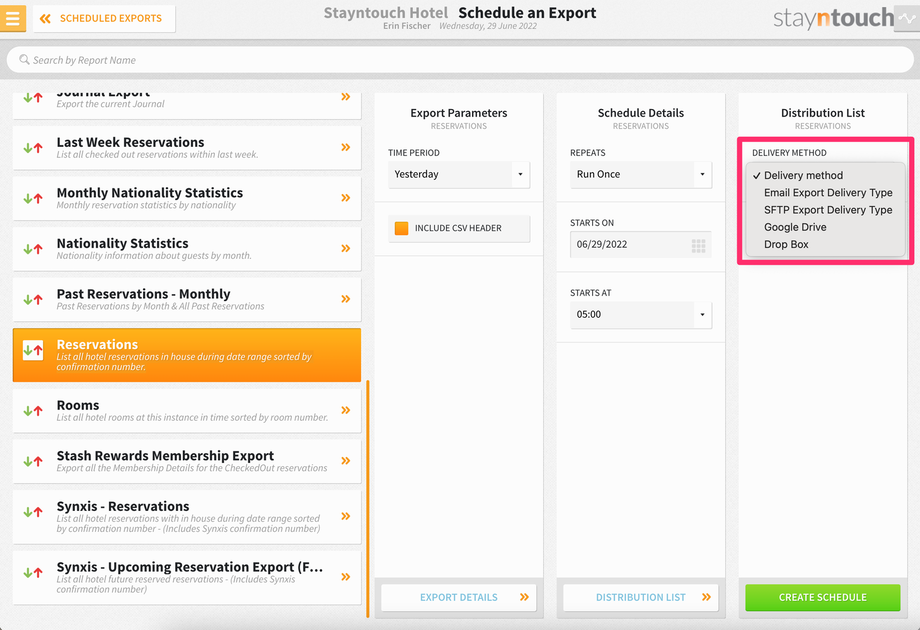
Task: Click the Synxis - Upcoming Reservation export arrows icon
Action: [33, 573]
